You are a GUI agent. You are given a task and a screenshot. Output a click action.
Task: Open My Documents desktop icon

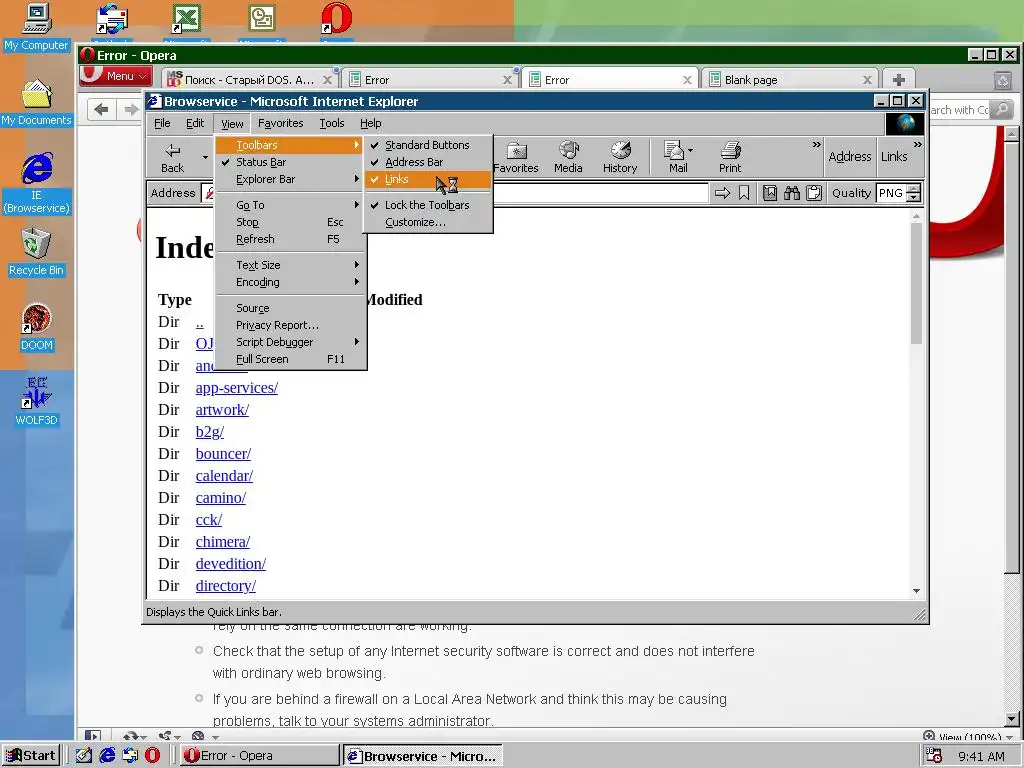37,103
